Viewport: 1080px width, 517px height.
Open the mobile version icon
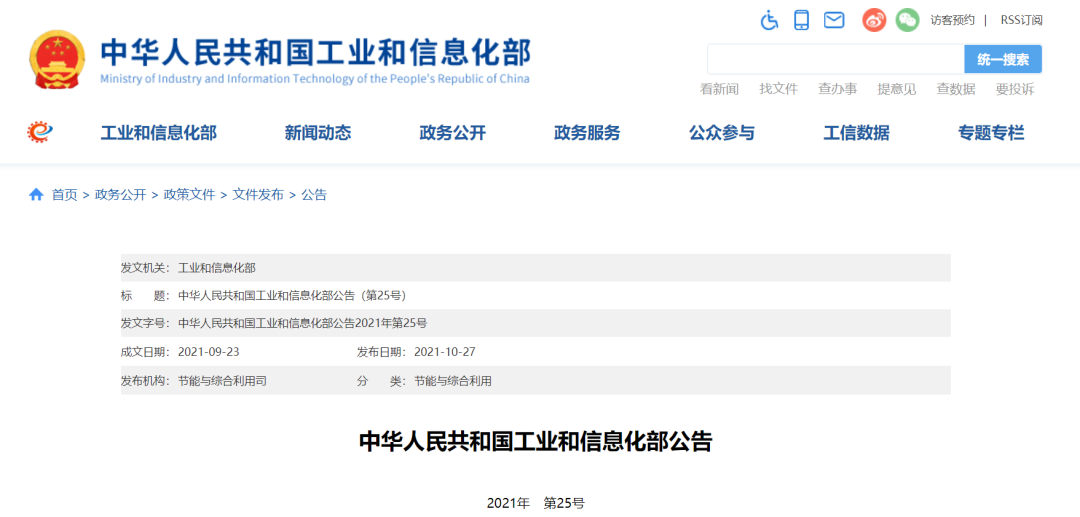click(x=801, y=20)
